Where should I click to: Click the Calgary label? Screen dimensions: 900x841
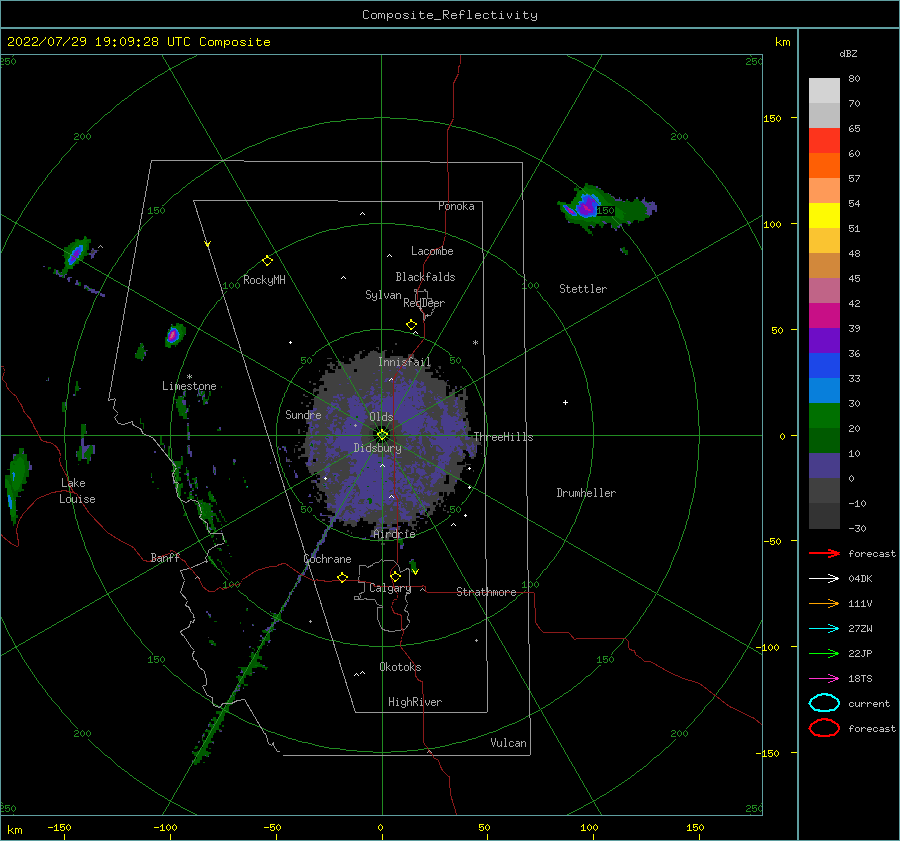tap(390, 588)
